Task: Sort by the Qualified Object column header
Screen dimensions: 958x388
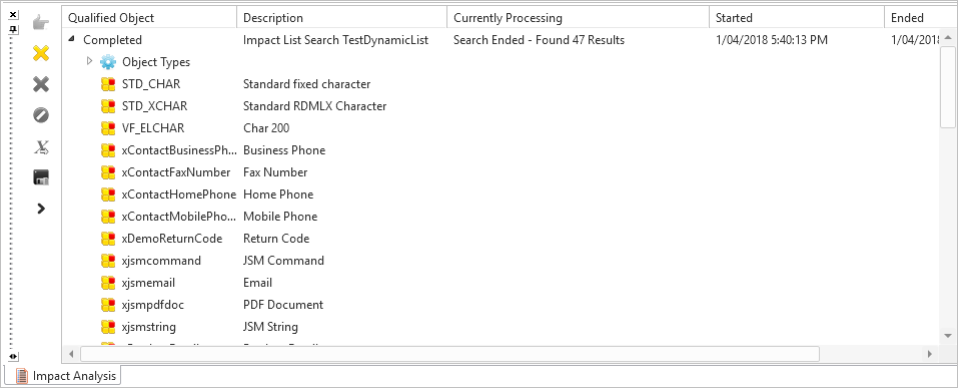Action: 149,18
